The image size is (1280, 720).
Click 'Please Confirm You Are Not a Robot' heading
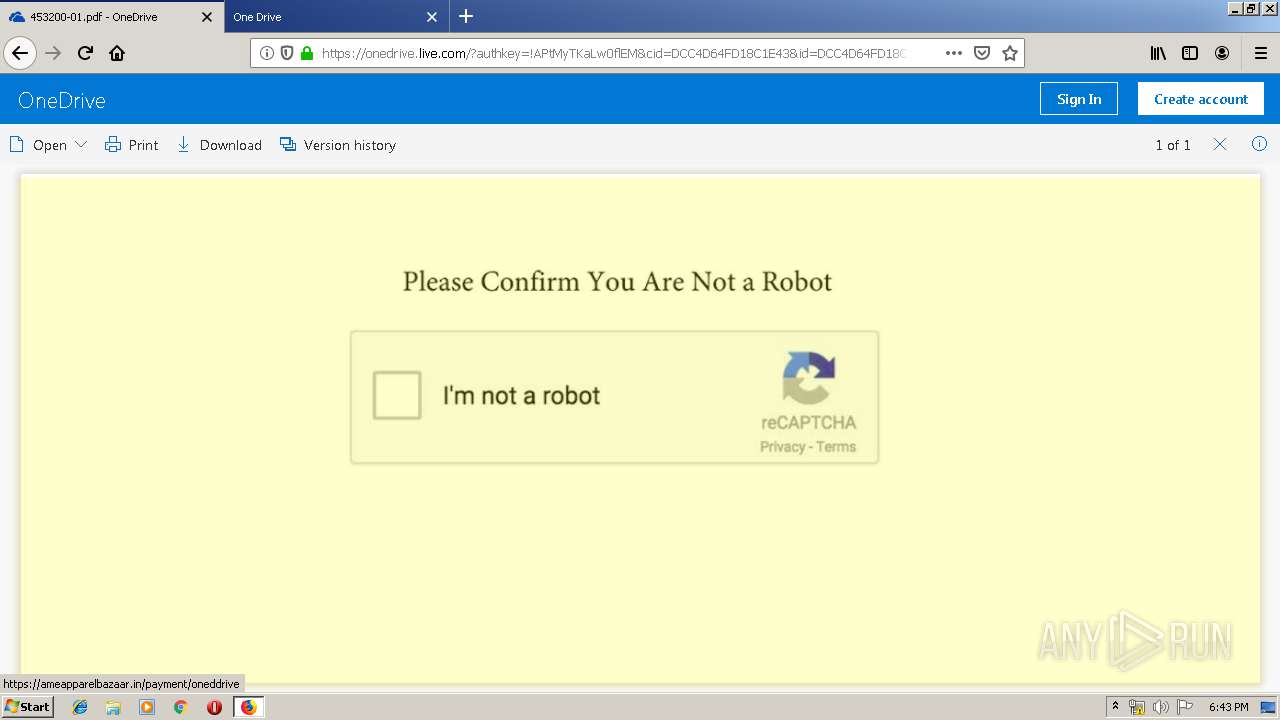click(x=617, y=281)
